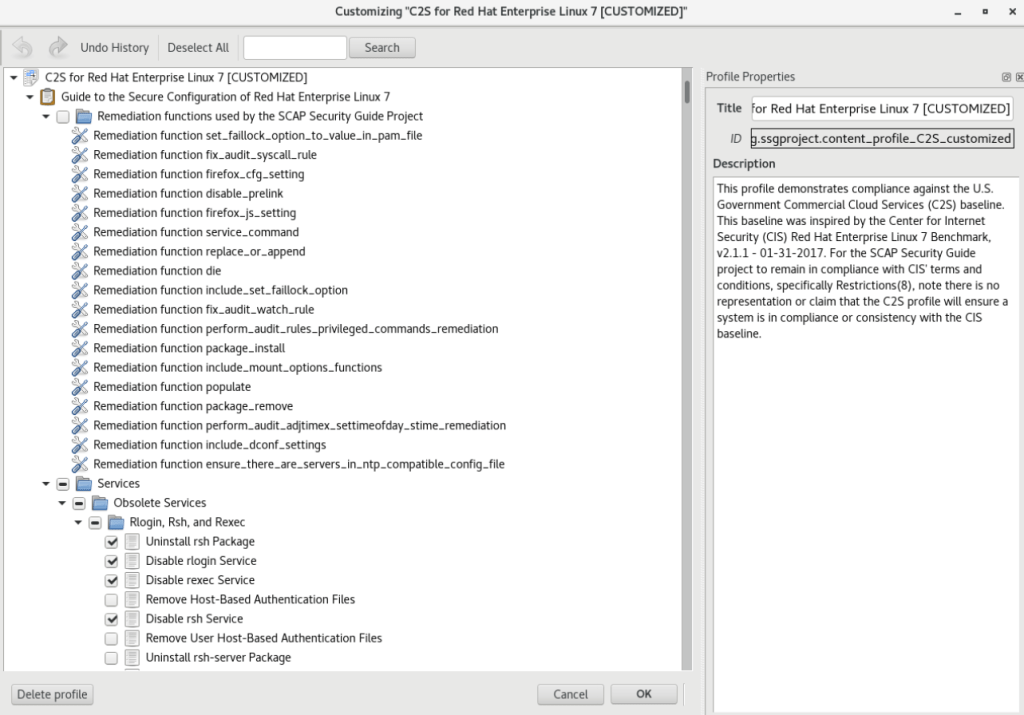Click the Obsolete Services folder icon
The height and width of the screenshot is (715, 1024).
(100, 503)
